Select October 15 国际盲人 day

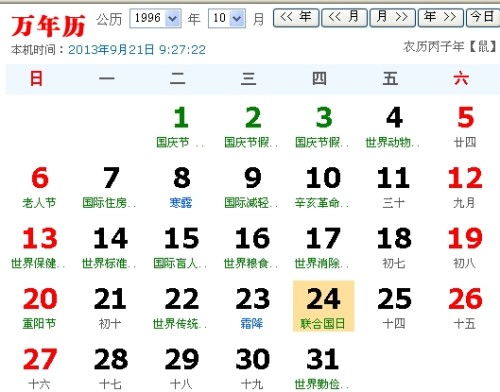pyautogui.click(x=181, y=248)
